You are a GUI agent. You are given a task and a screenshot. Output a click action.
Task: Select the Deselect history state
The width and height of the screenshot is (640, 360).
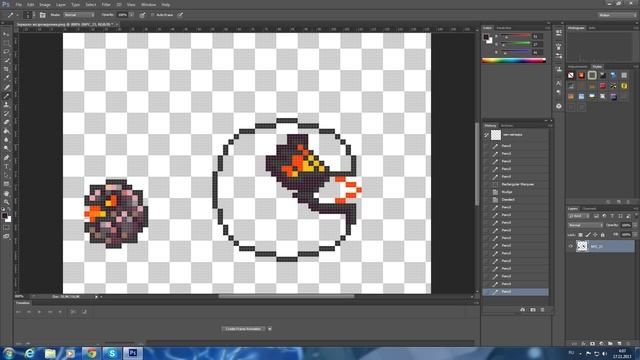click(x=516, y=200)
